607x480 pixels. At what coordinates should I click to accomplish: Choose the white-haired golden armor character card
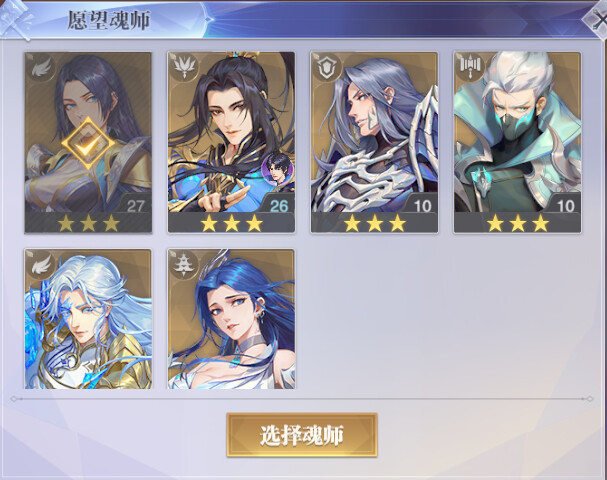[88, 319]
